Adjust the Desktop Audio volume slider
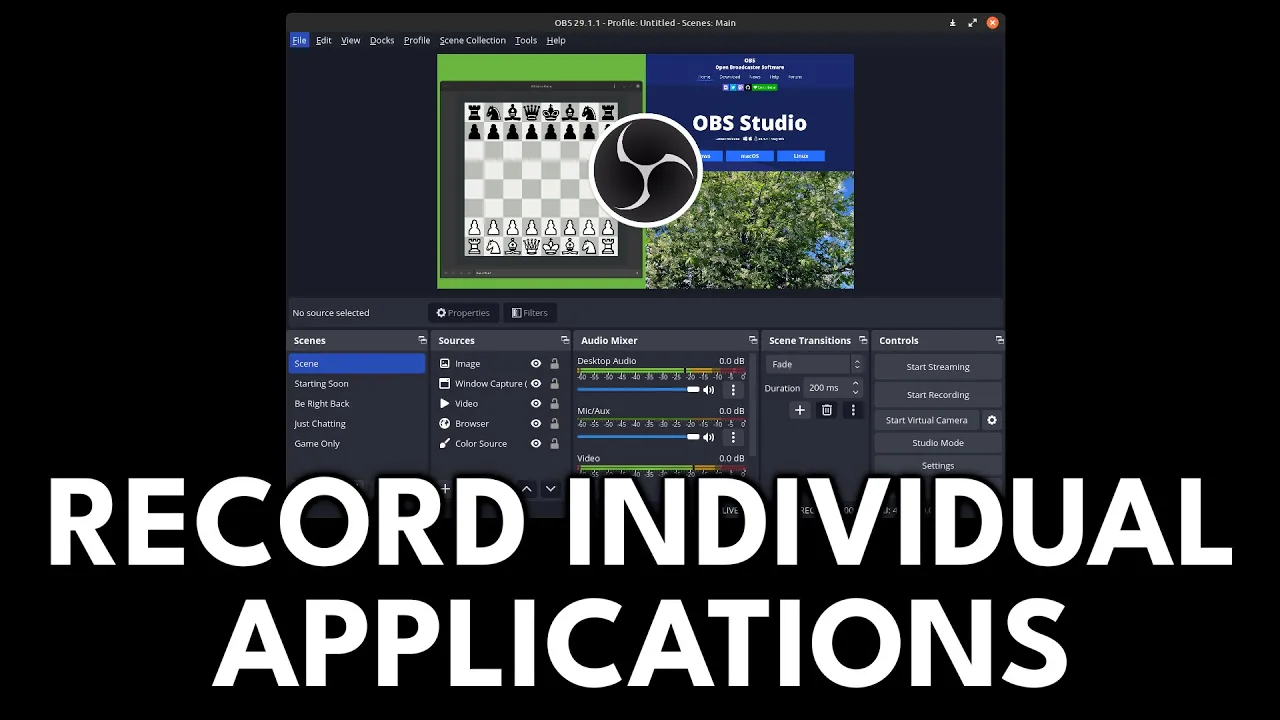This screenshot has width=1280, height=720. (639, 390)
